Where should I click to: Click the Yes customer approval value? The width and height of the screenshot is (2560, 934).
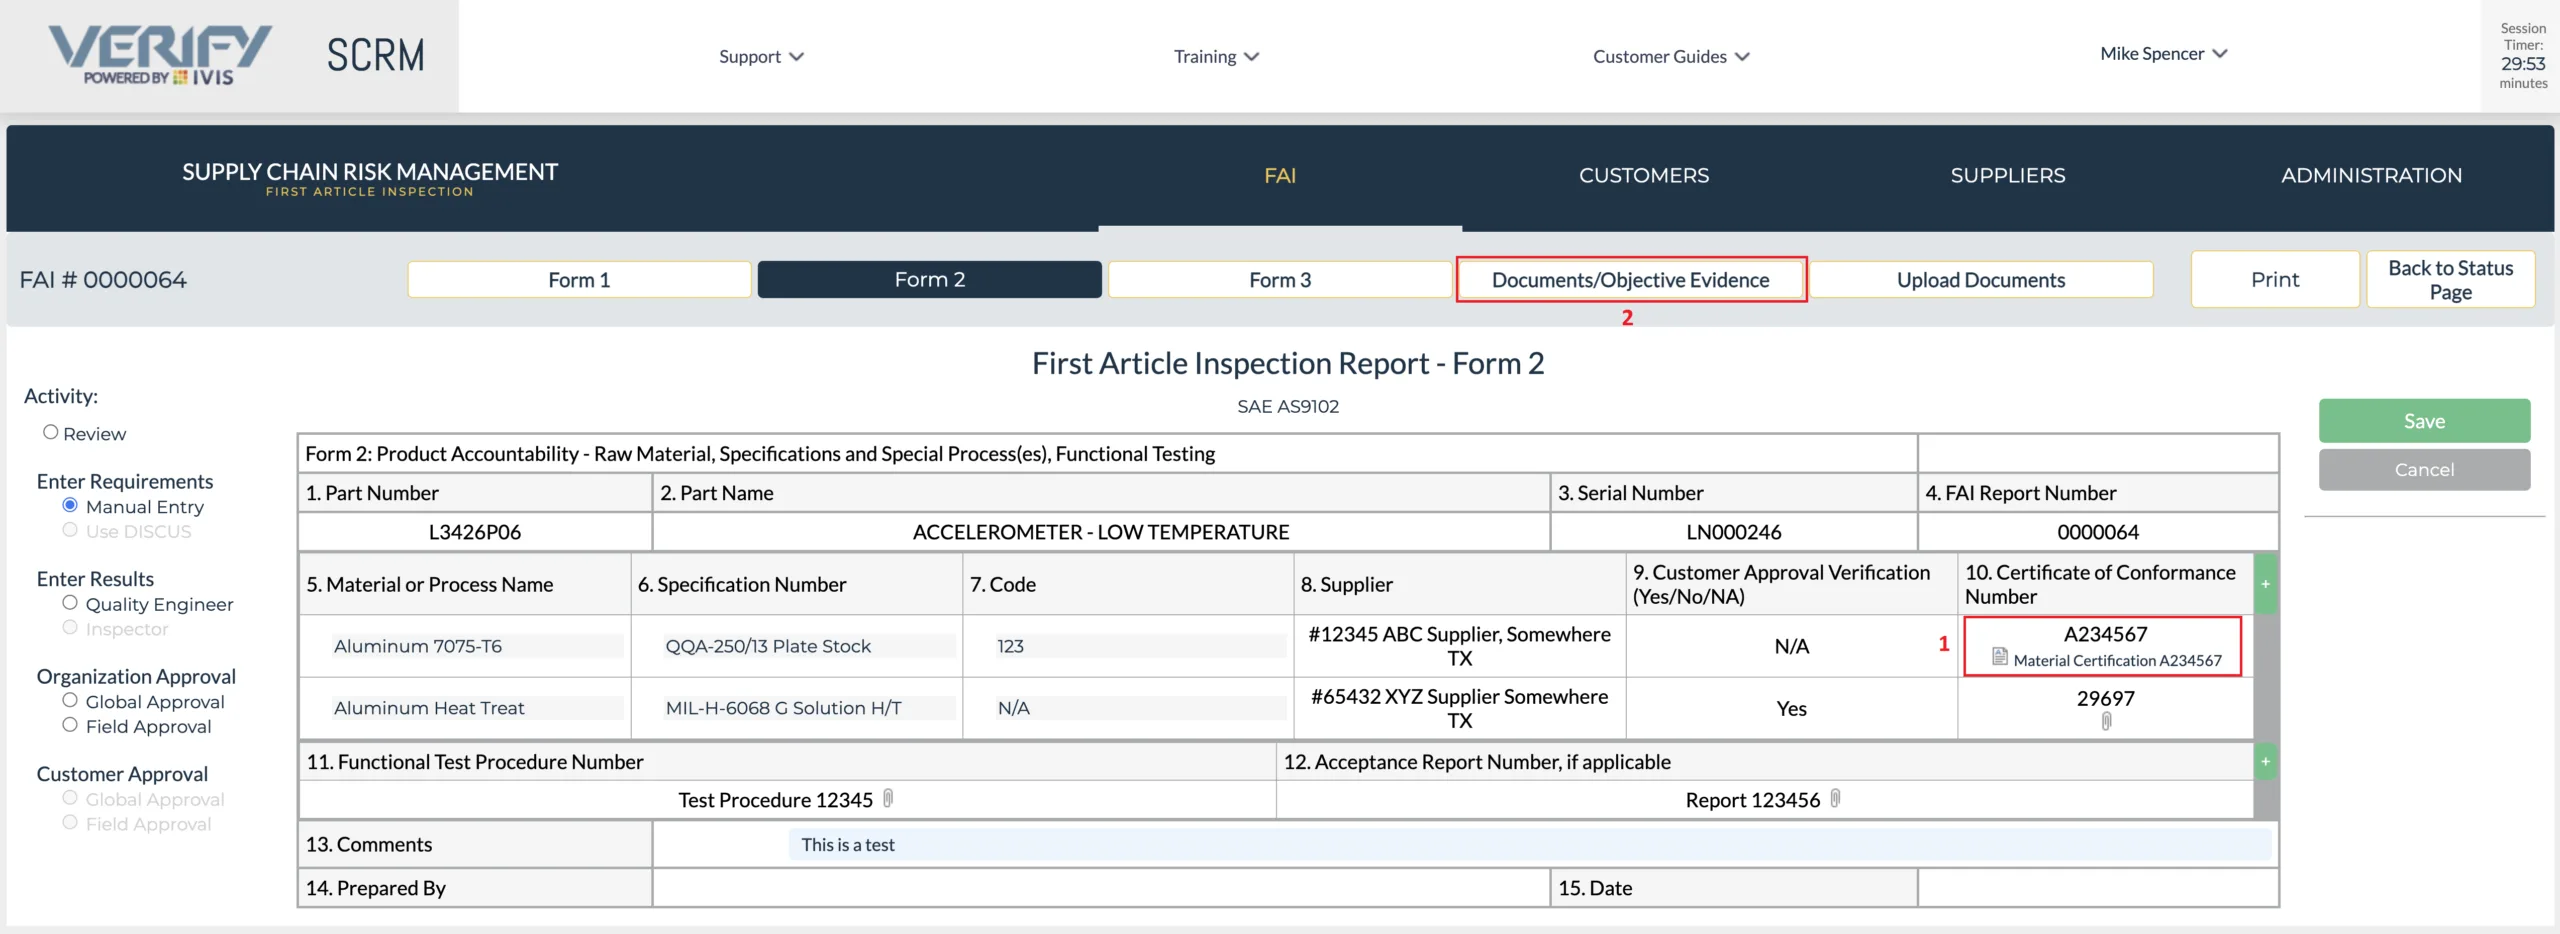click(1791, 708)
